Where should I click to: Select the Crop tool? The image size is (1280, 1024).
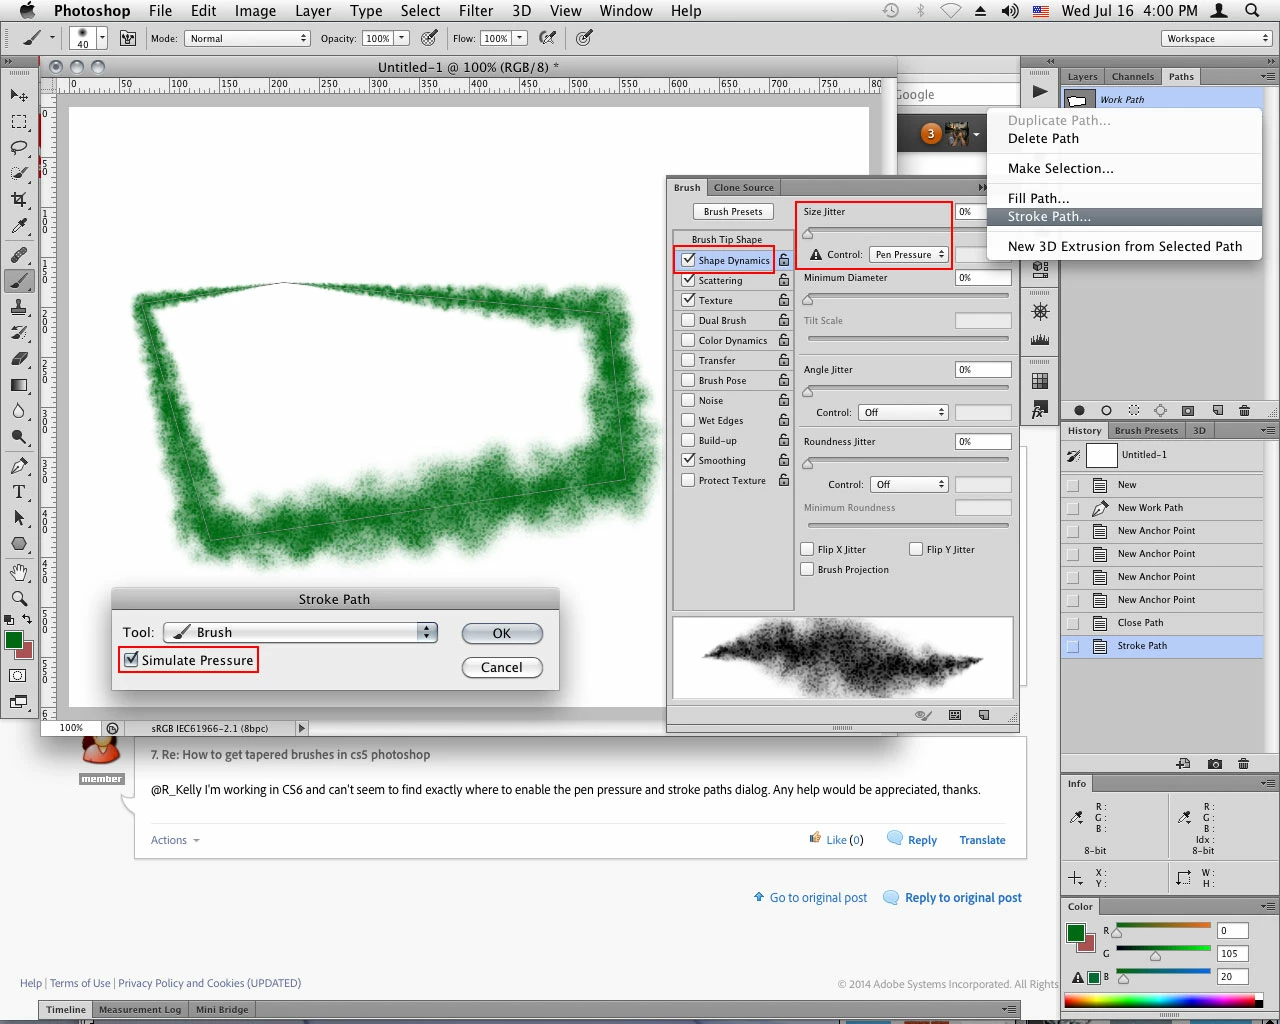[x=19, y=199]
